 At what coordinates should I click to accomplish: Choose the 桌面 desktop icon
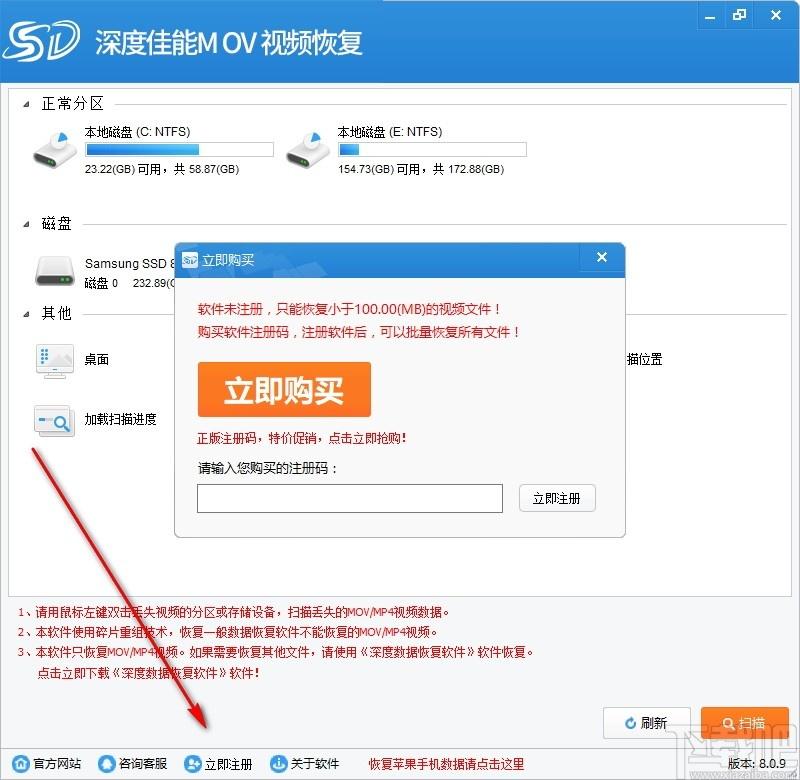tap(55, 361)
